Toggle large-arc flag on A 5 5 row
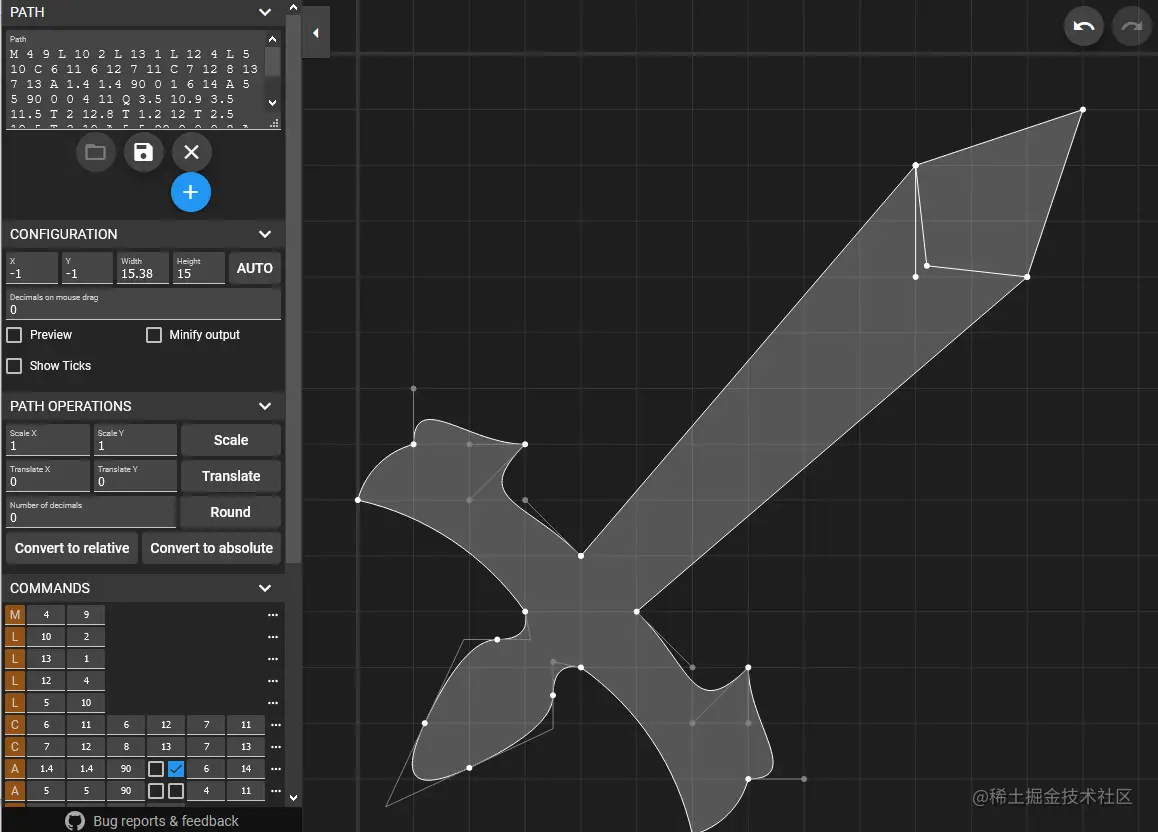1158x832 pixels. [156, 791]
